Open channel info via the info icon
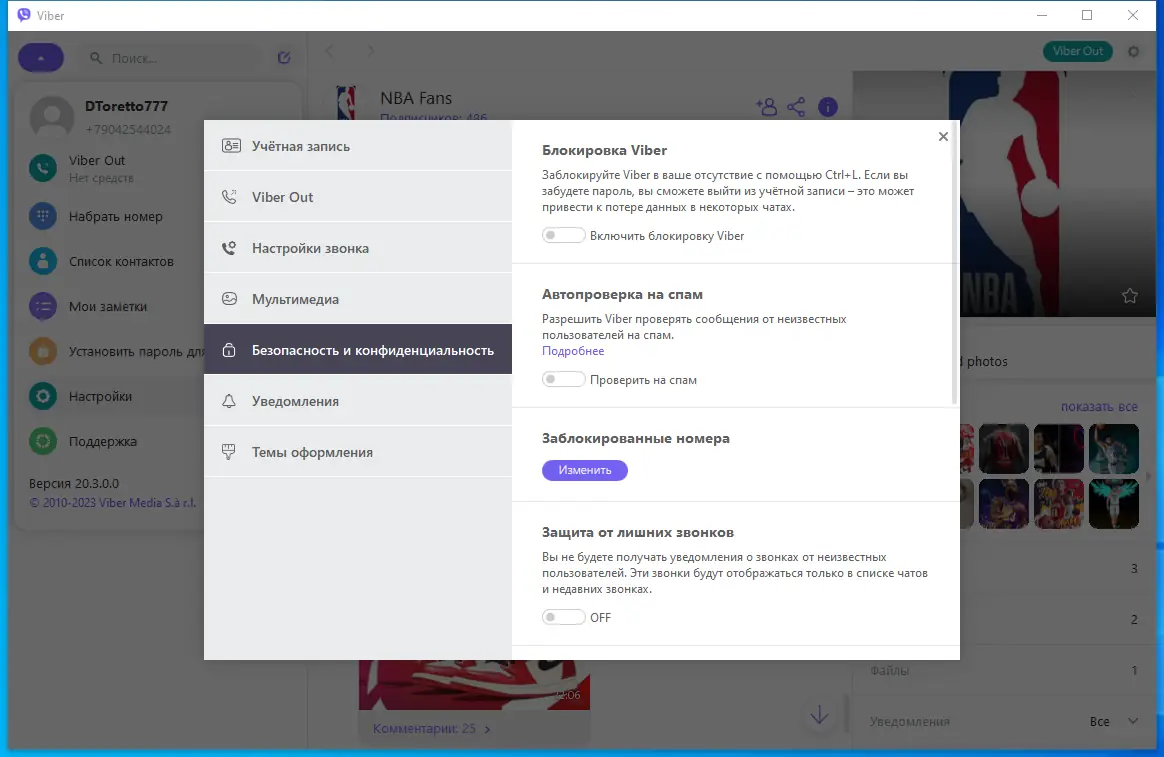The width and height of the screenshot is (1164, 757). [828, 106]
